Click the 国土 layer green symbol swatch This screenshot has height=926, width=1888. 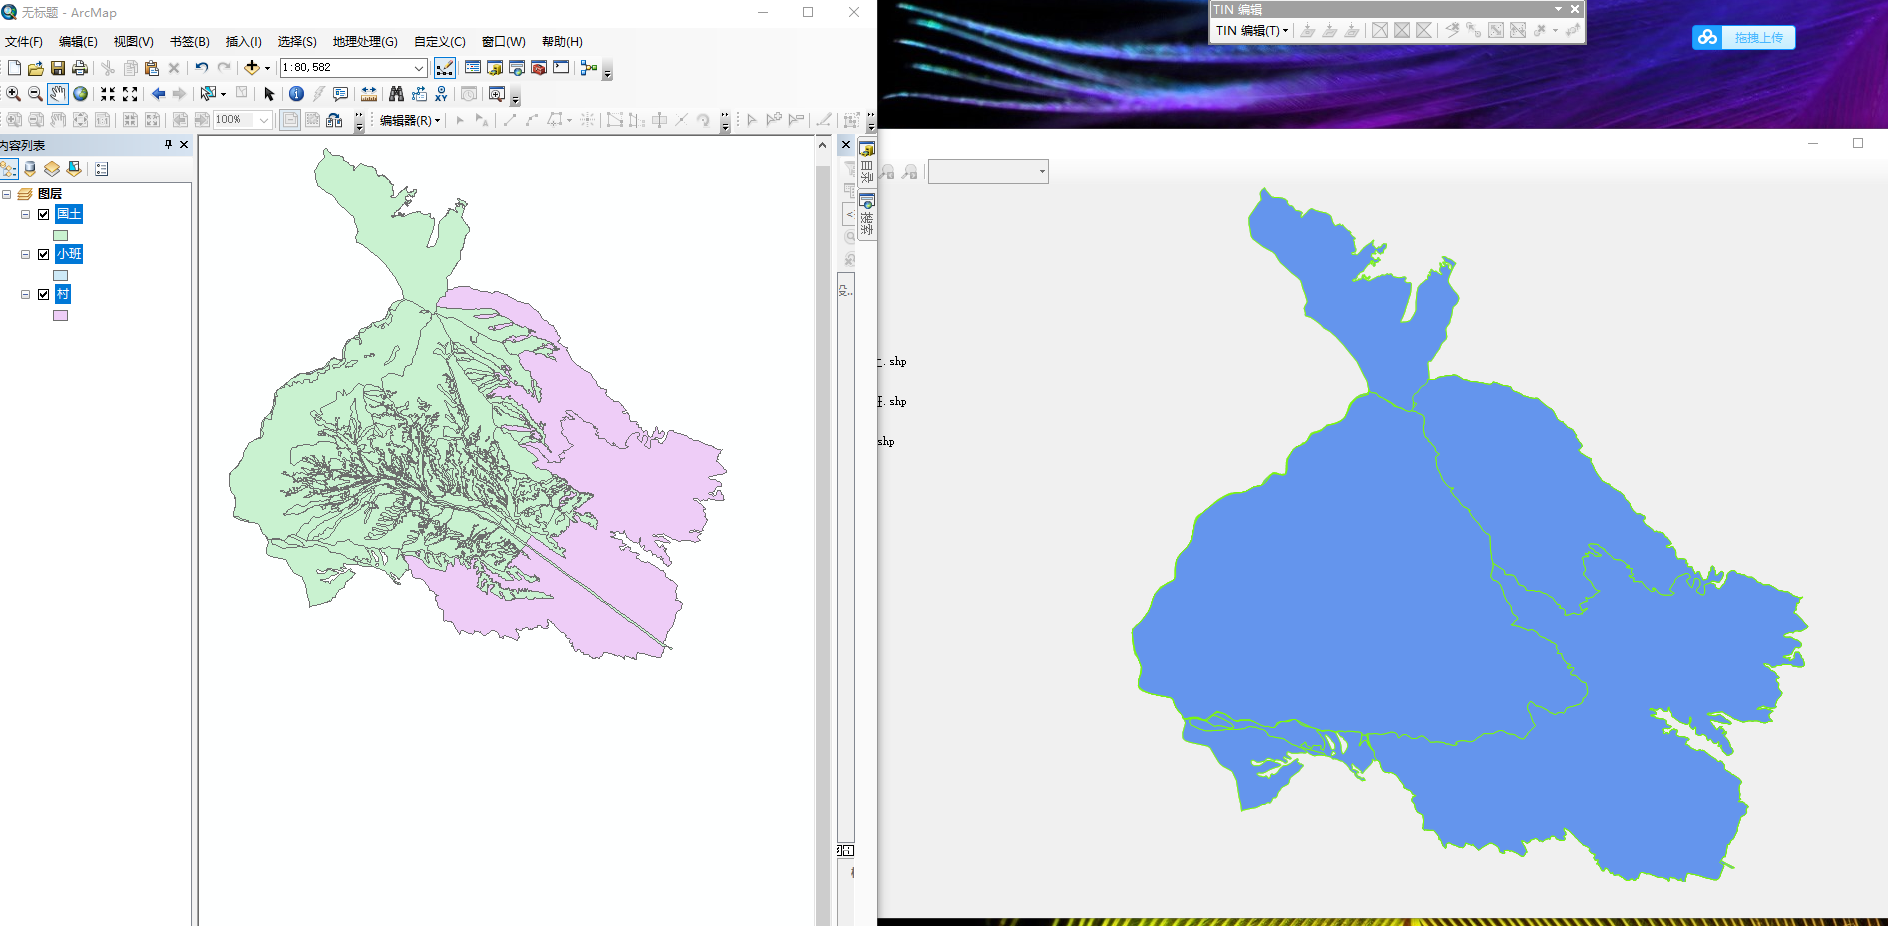click(x=60, y=235)
